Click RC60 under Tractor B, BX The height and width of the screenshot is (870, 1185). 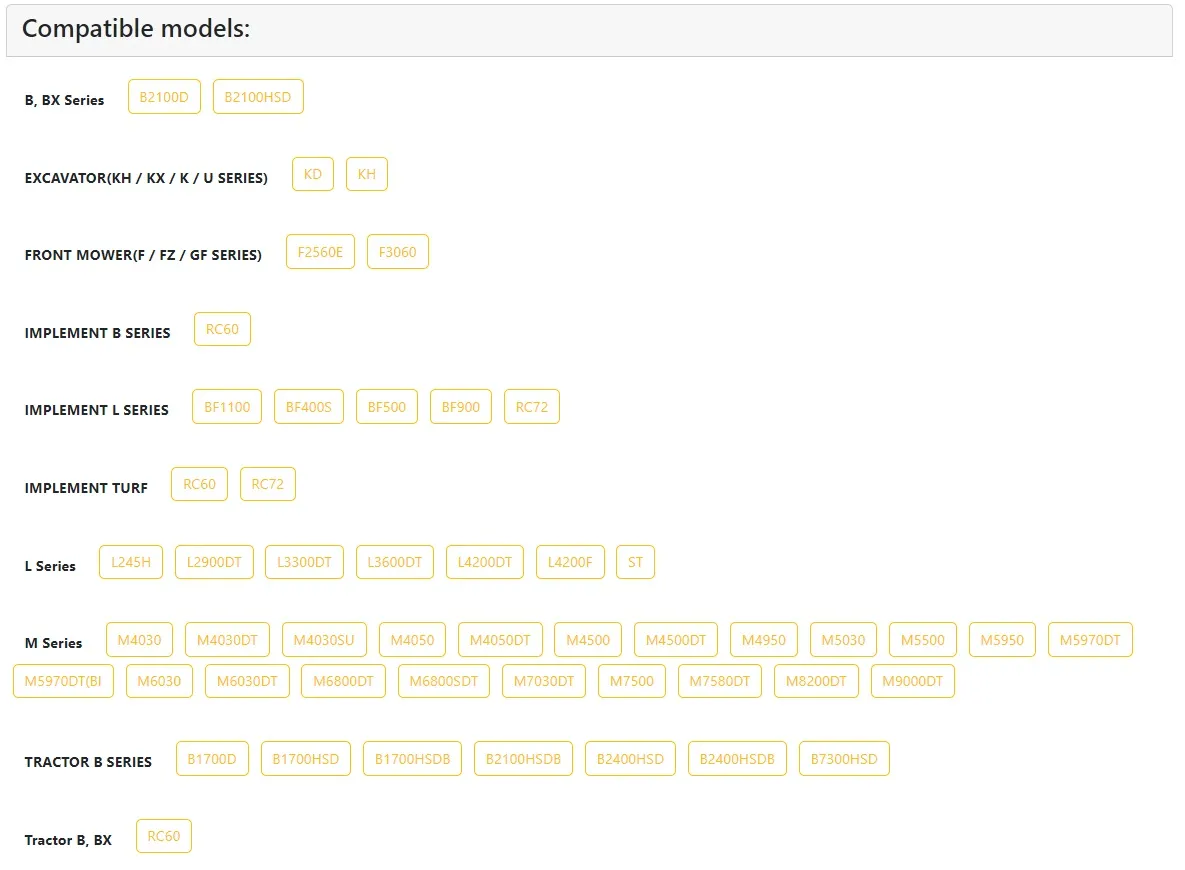164,836
